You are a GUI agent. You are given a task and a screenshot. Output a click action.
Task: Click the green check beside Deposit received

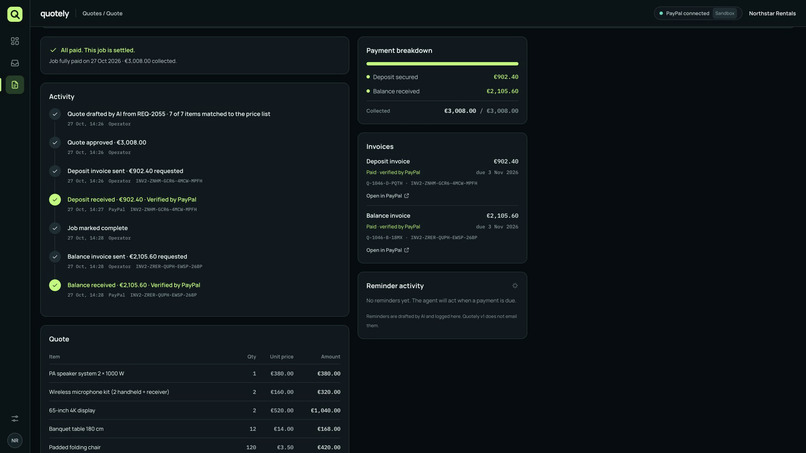(55, 200)
